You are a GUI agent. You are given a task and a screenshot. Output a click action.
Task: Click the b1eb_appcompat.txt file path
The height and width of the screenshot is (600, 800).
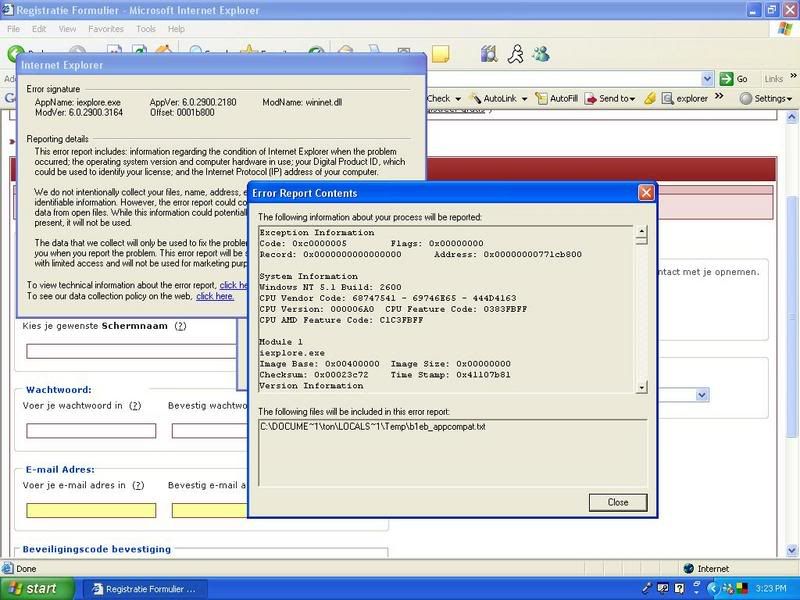click(x=373, y=427)
